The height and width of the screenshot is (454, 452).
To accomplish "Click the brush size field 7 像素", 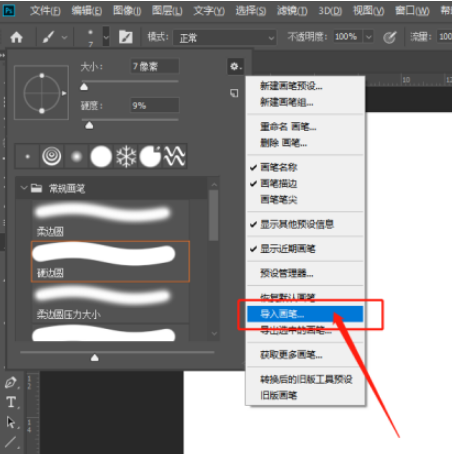I will pyautogui.click(x=154, y=66).
